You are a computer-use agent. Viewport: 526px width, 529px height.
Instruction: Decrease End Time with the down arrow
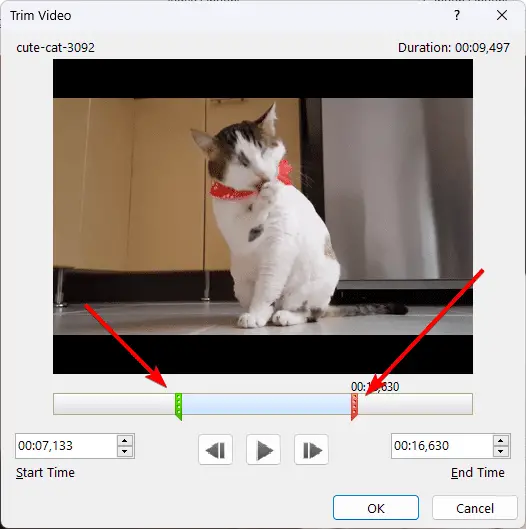501,451
